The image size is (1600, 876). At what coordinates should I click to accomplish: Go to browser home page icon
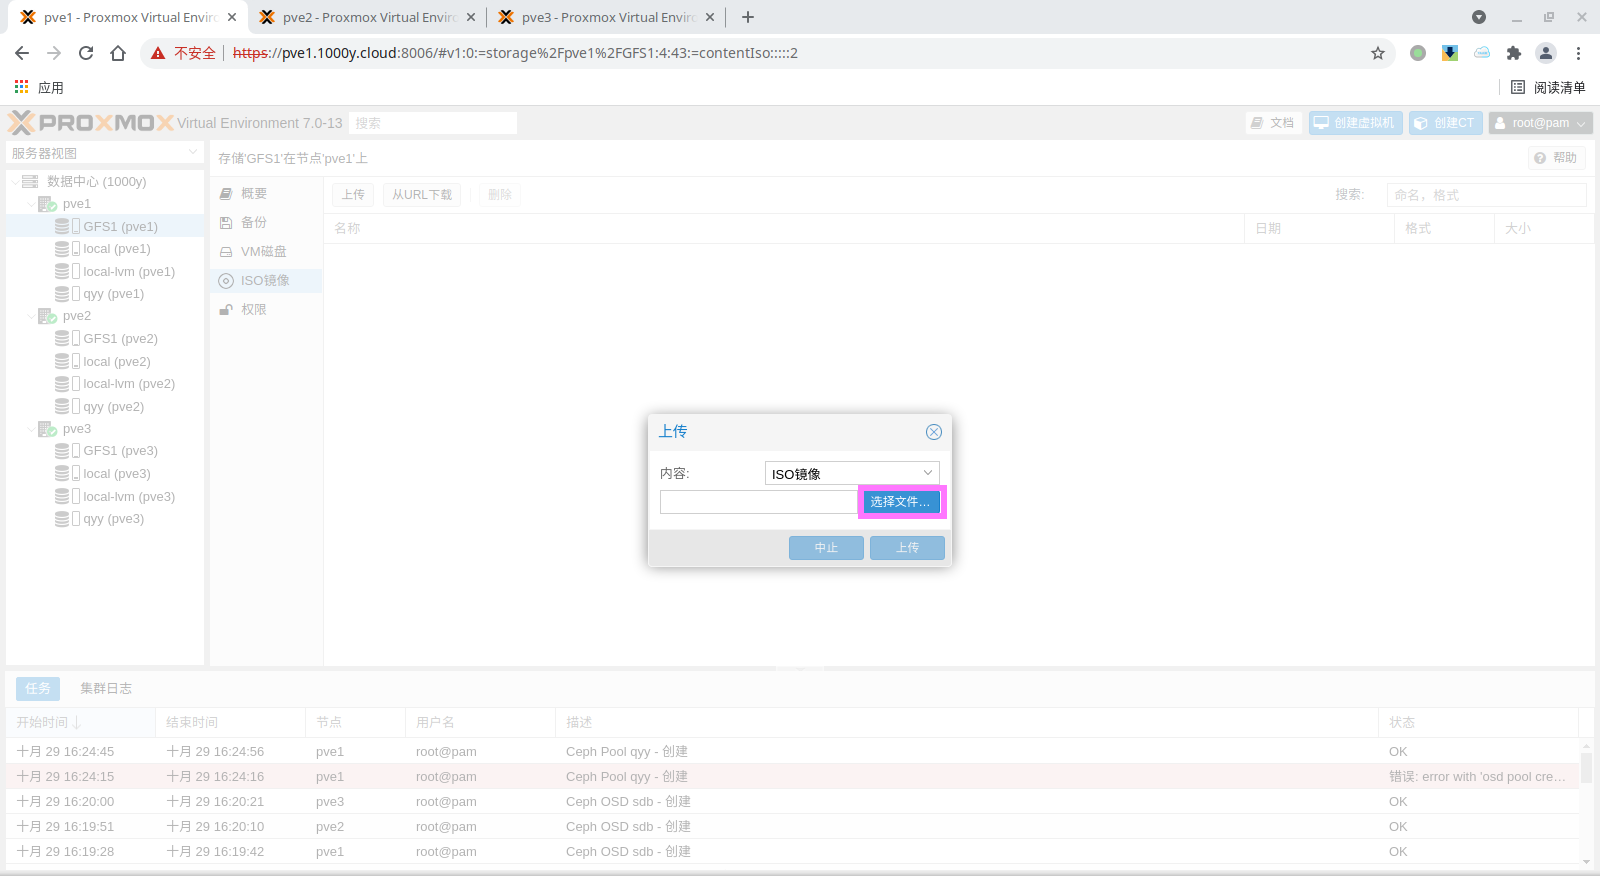(118, 53)
